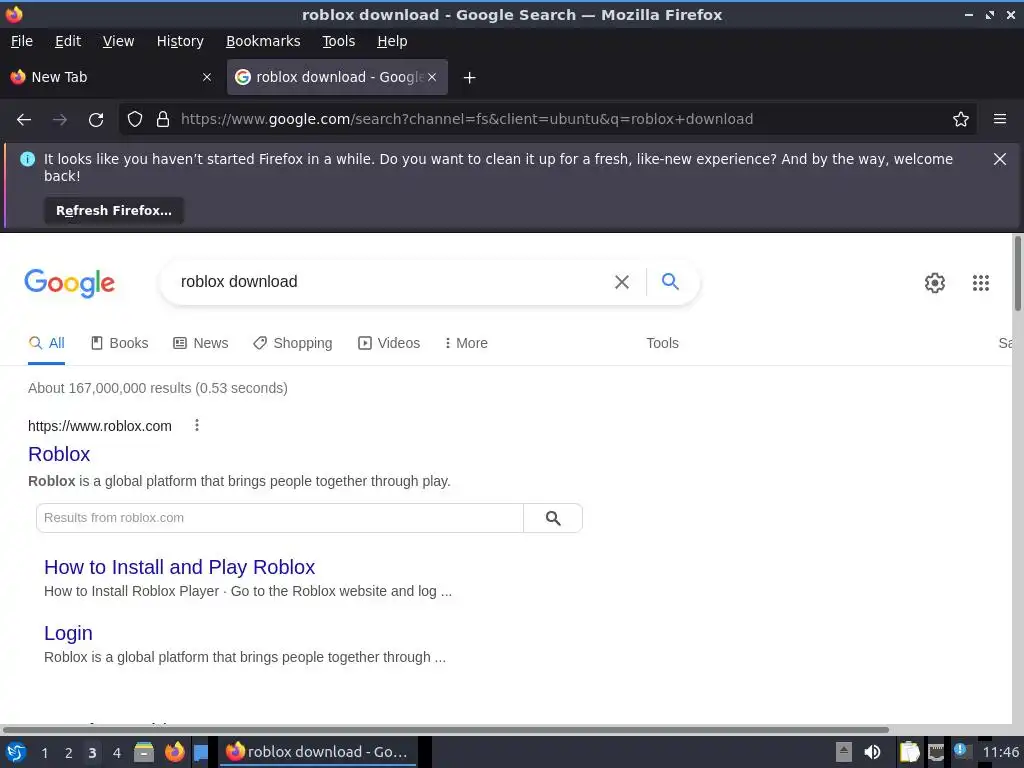Bookmark this page with the star icon
The width and height of the screenshot is (1024, 768).
tap(960, 119)
